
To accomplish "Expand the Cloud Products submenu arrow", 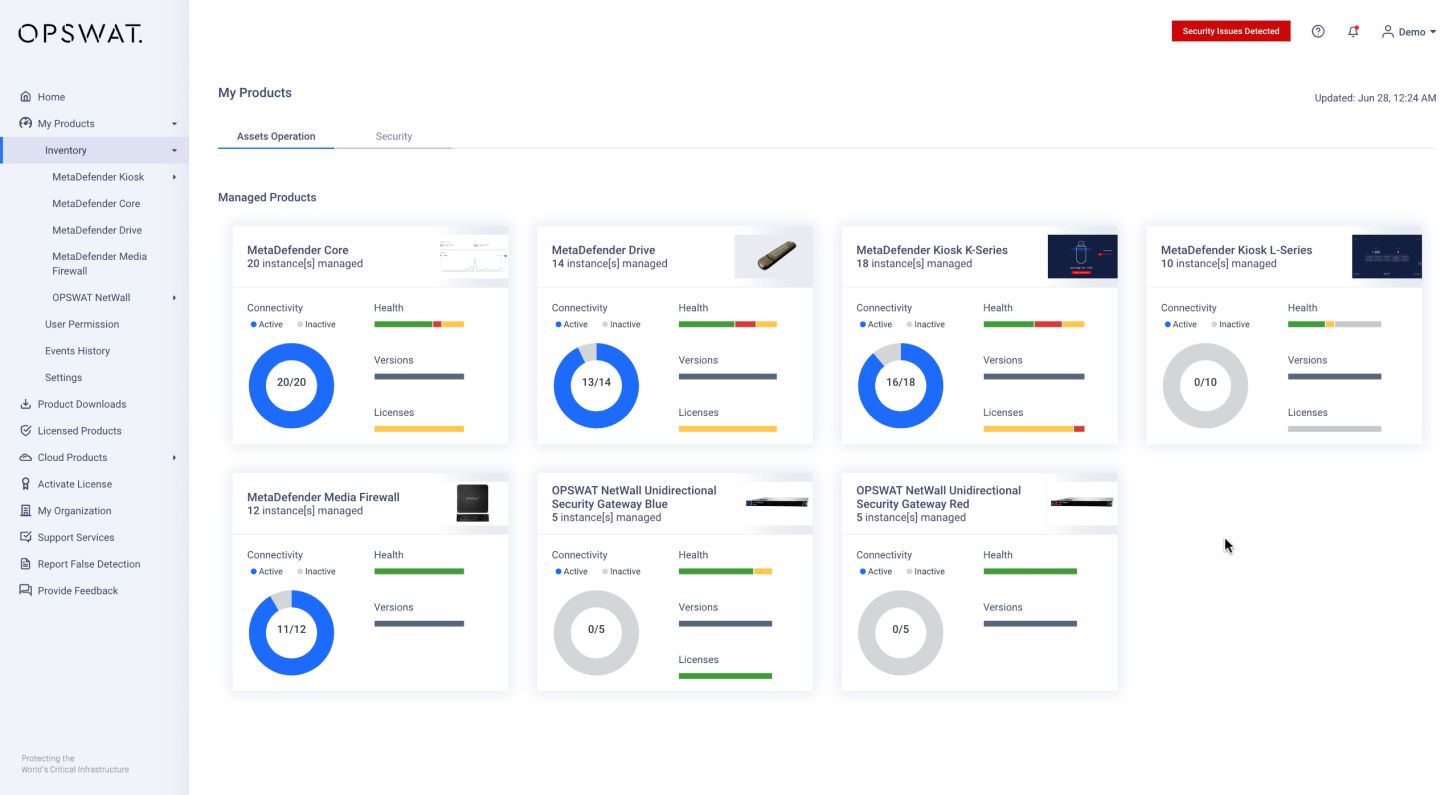I will click(x=174, y=458).
